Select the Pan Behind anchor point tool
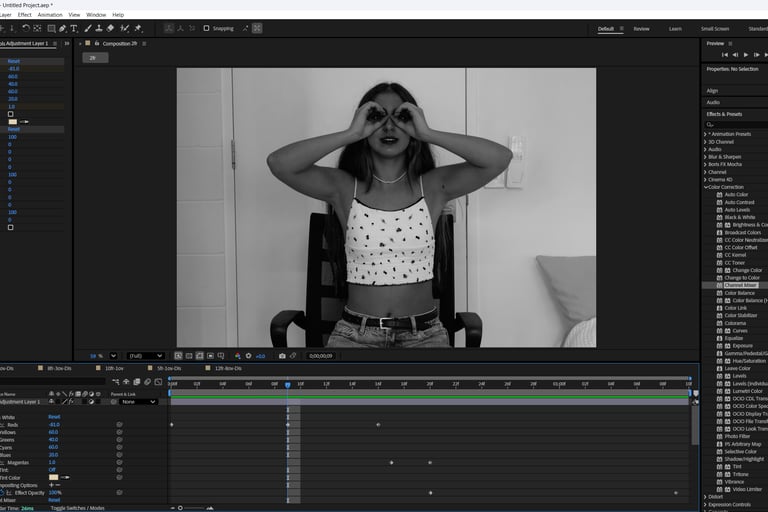The image size is (768, 512). [37, 28]
